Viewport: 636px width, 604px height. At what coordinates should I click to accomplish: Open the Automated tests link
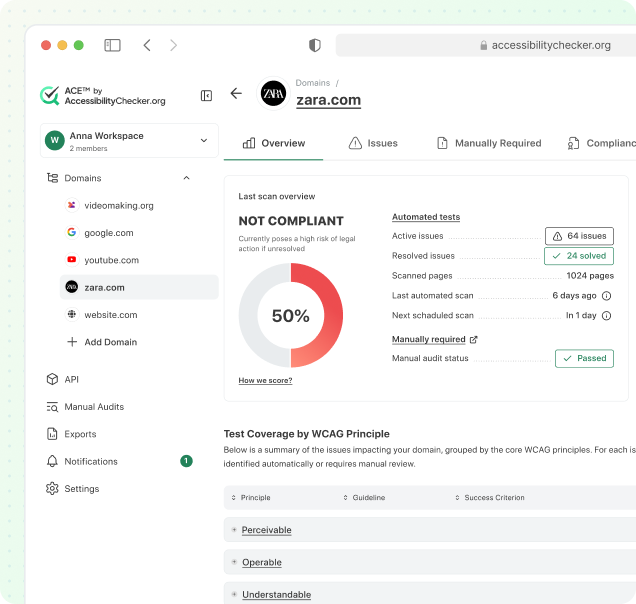426,217
